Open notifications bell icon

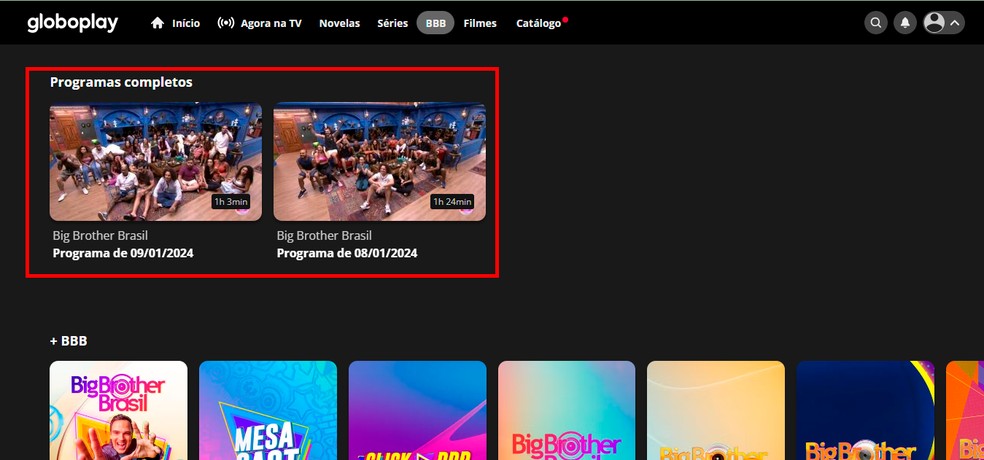[905, 23]
